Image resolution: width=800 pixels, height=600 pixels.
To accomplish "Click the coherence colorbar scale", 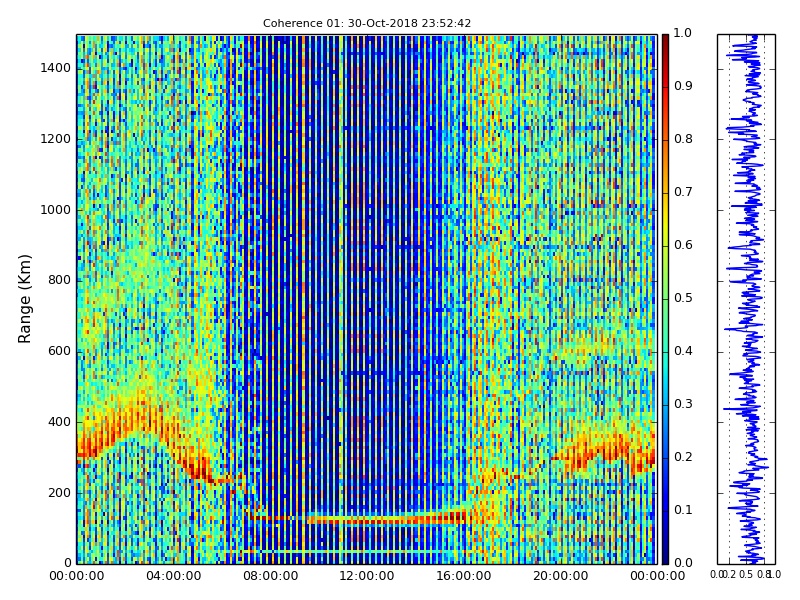I will (x=665, y=299).
